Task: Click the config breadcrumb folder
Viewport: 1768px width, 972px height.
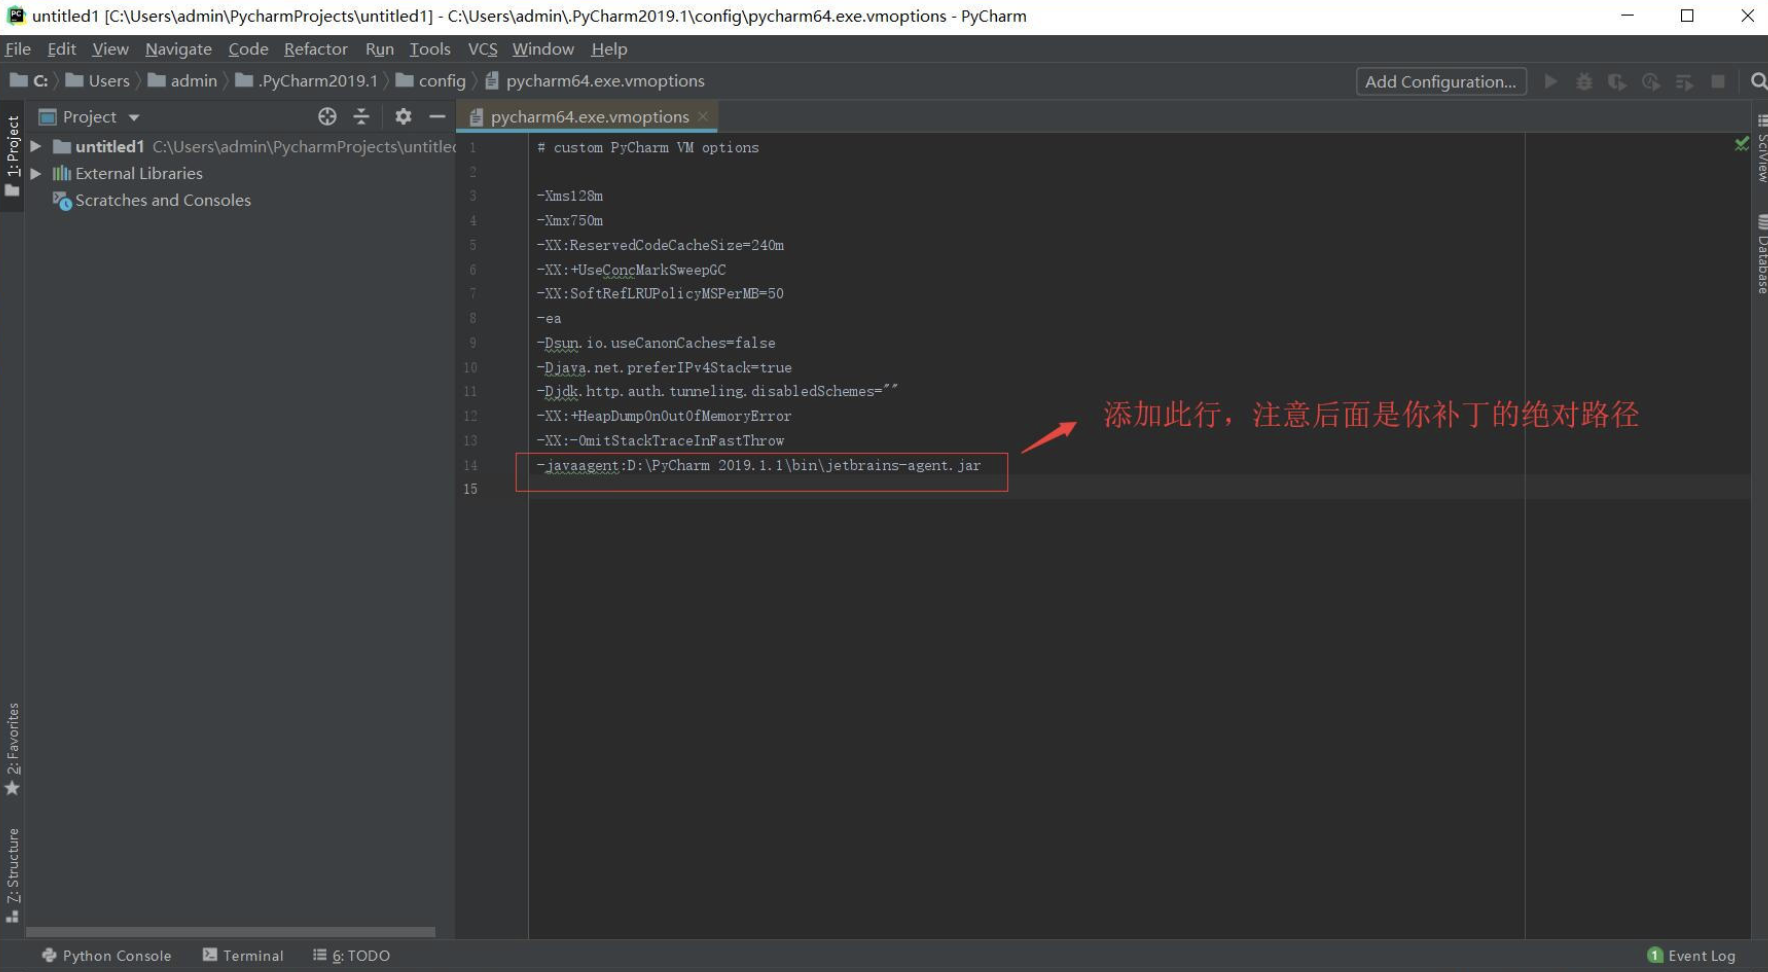Action: [431, 81]
